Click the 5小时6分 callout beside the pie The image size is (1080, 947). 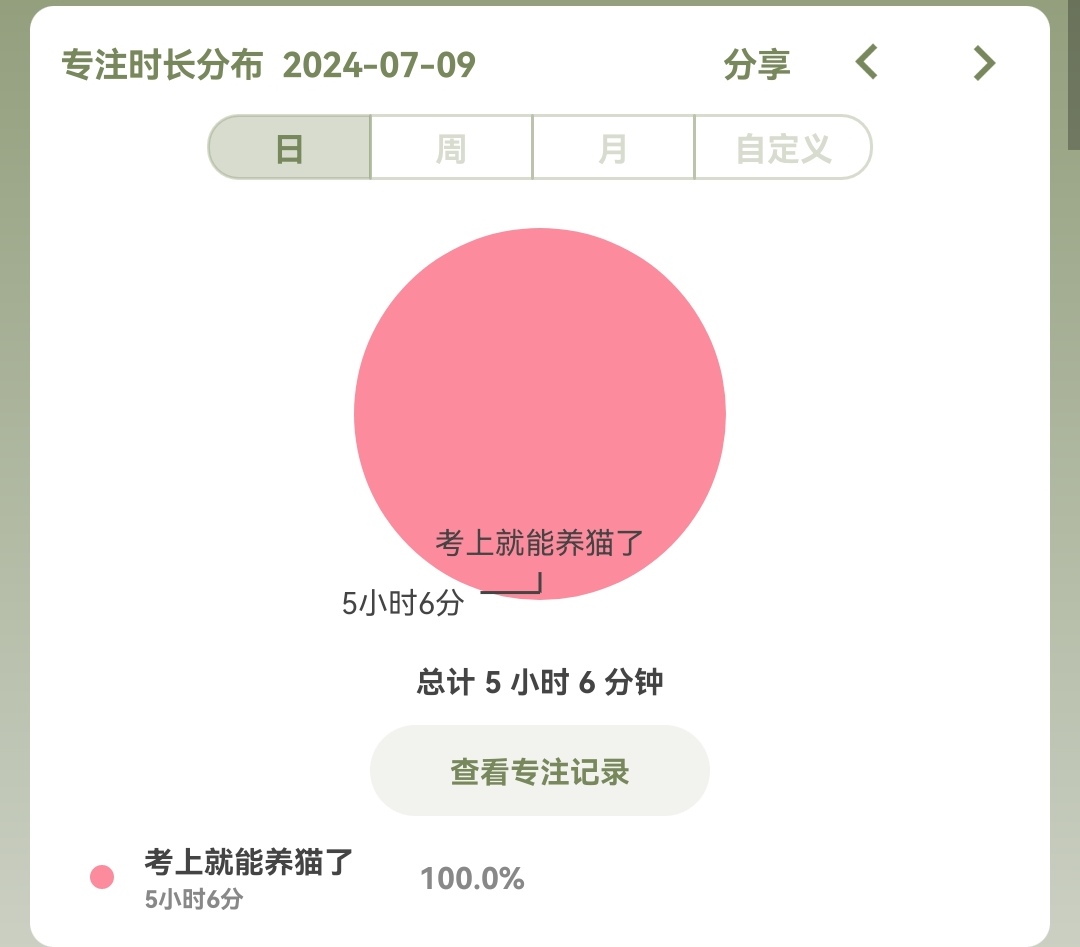403,603
